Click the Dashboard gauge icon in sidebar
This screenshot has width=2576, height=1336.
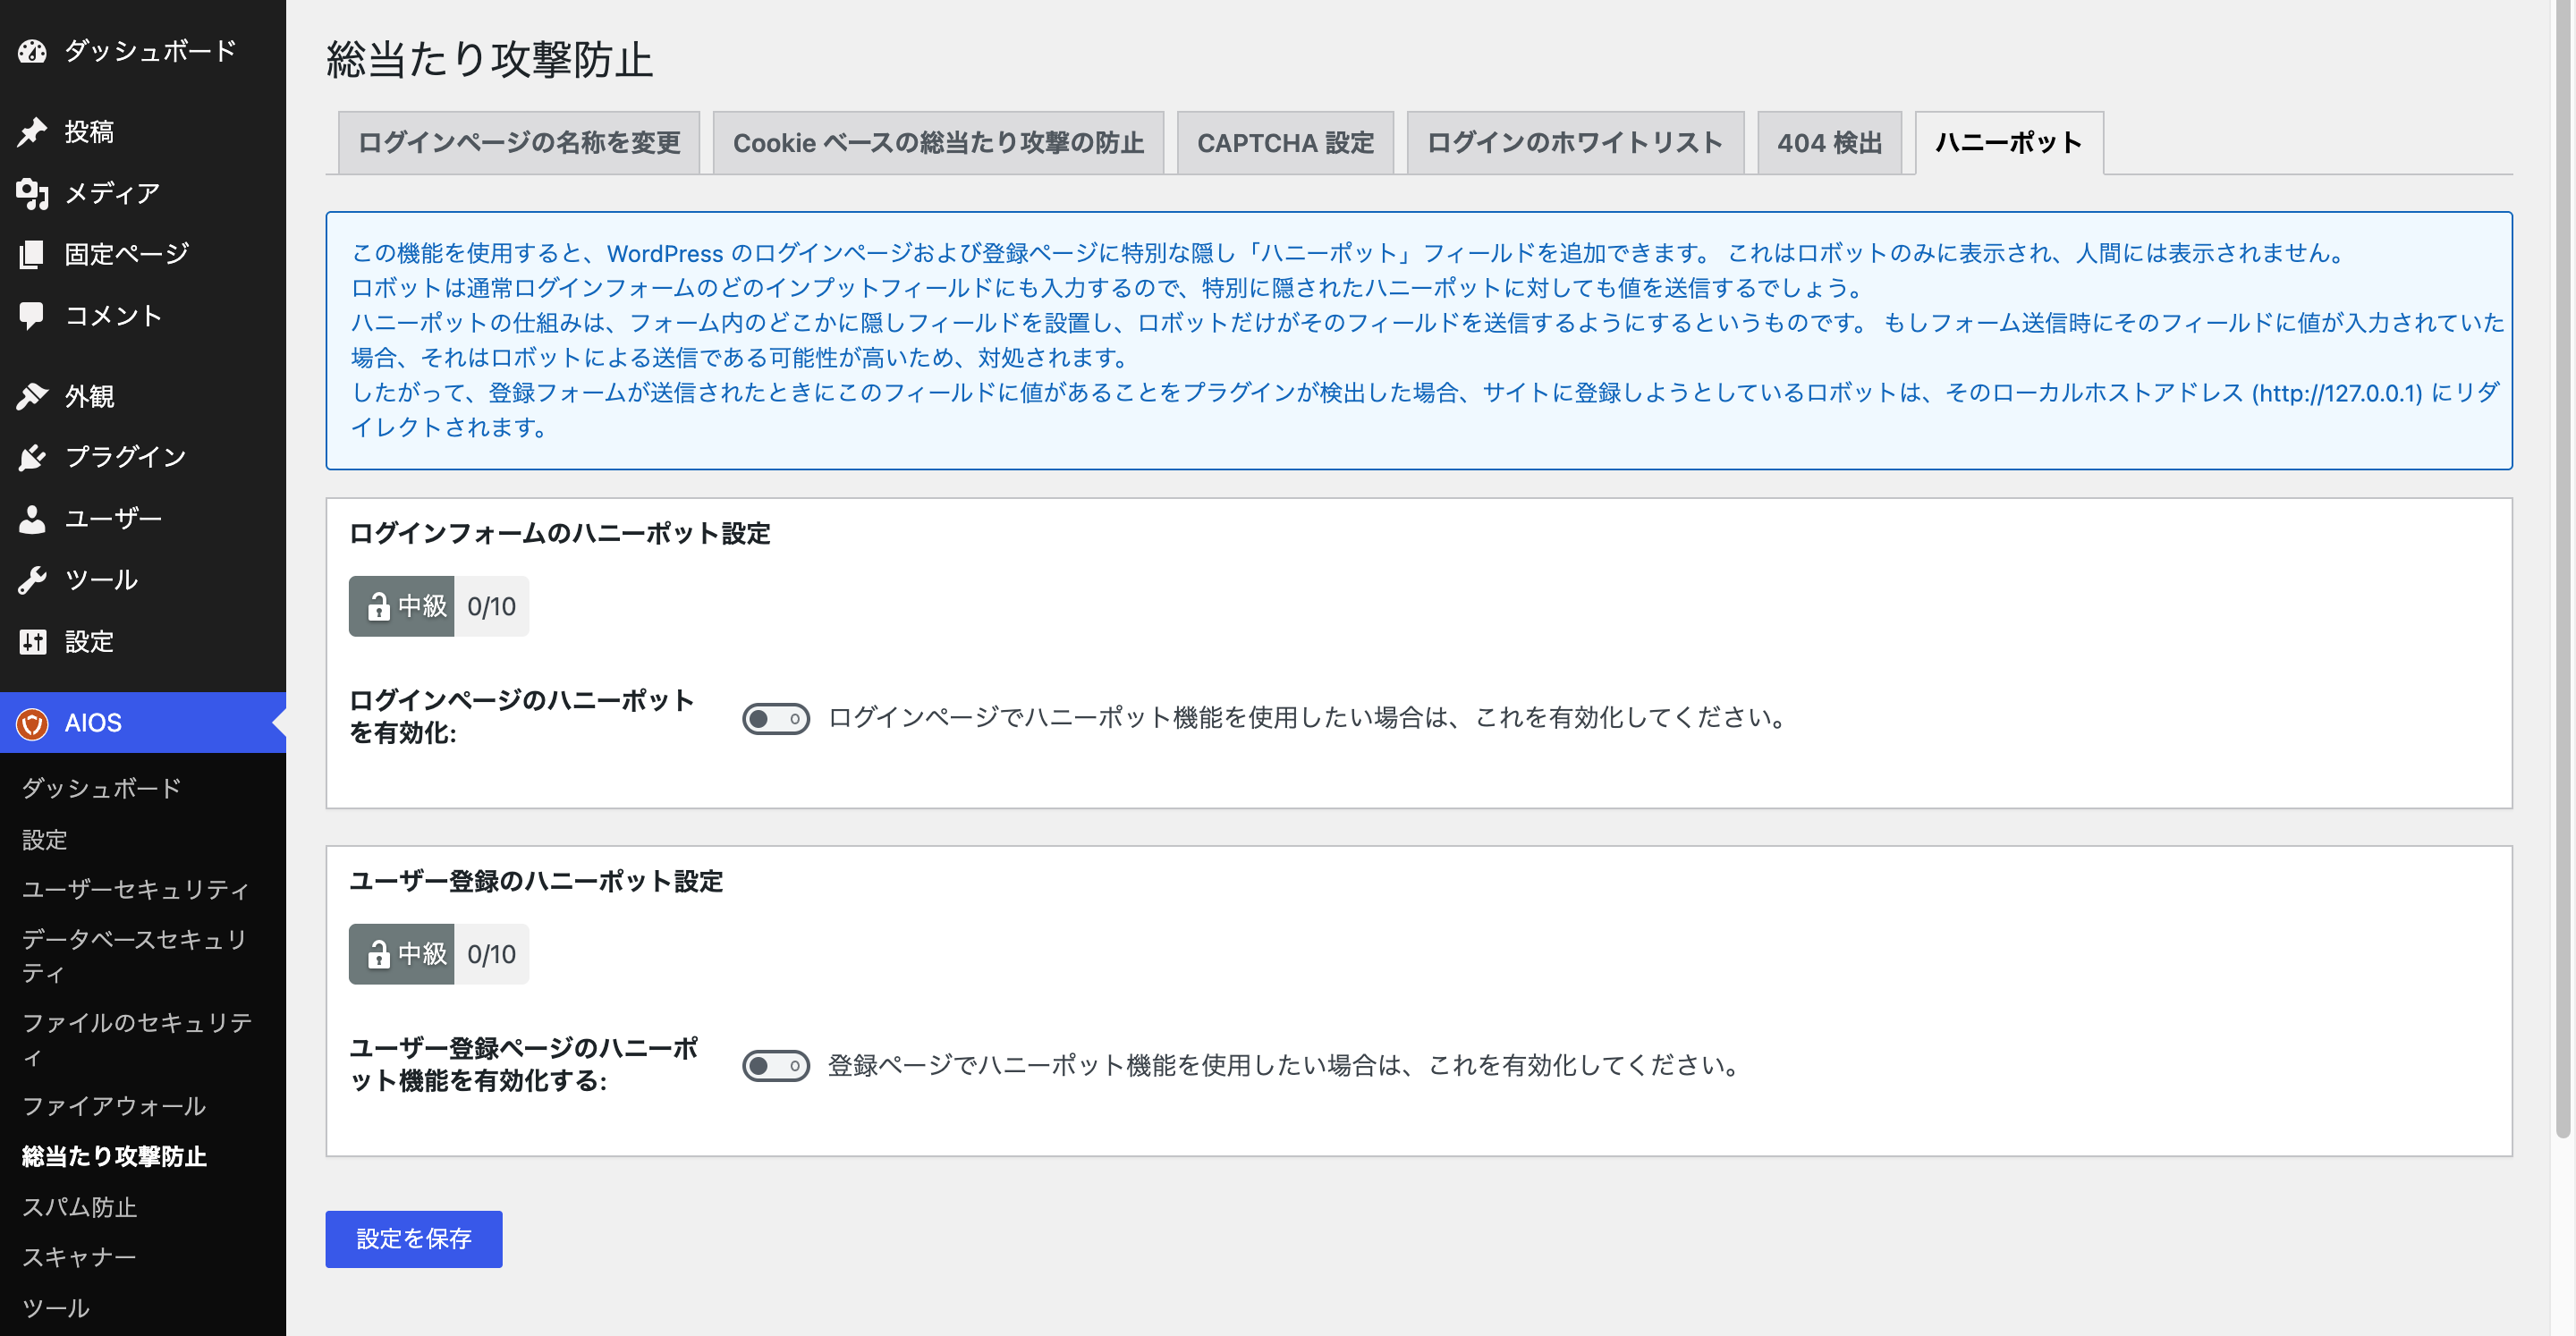pyautogui.click(x=32, y=51)
